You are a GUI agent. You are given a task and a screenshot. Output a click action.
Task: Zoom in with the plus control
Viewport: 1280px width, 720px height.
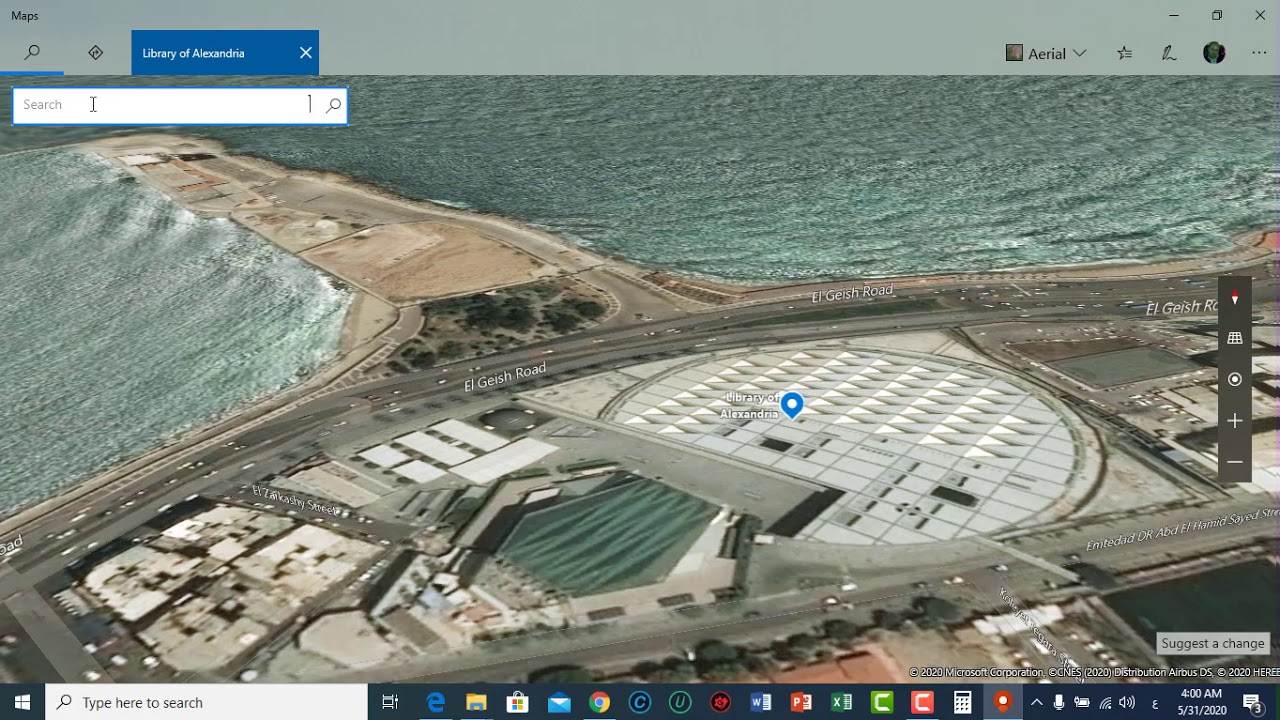(1235, 421)
